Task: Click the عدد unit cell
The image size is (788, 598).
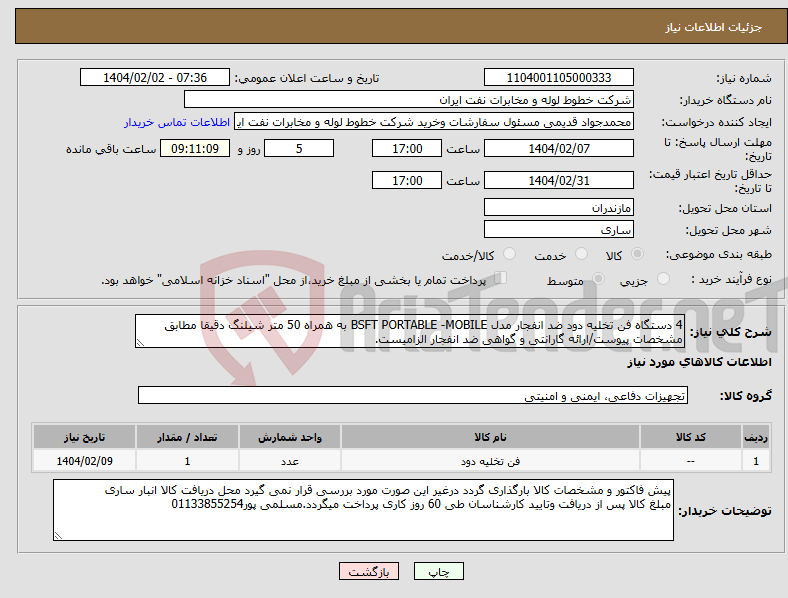Action: tap(290, 461)
